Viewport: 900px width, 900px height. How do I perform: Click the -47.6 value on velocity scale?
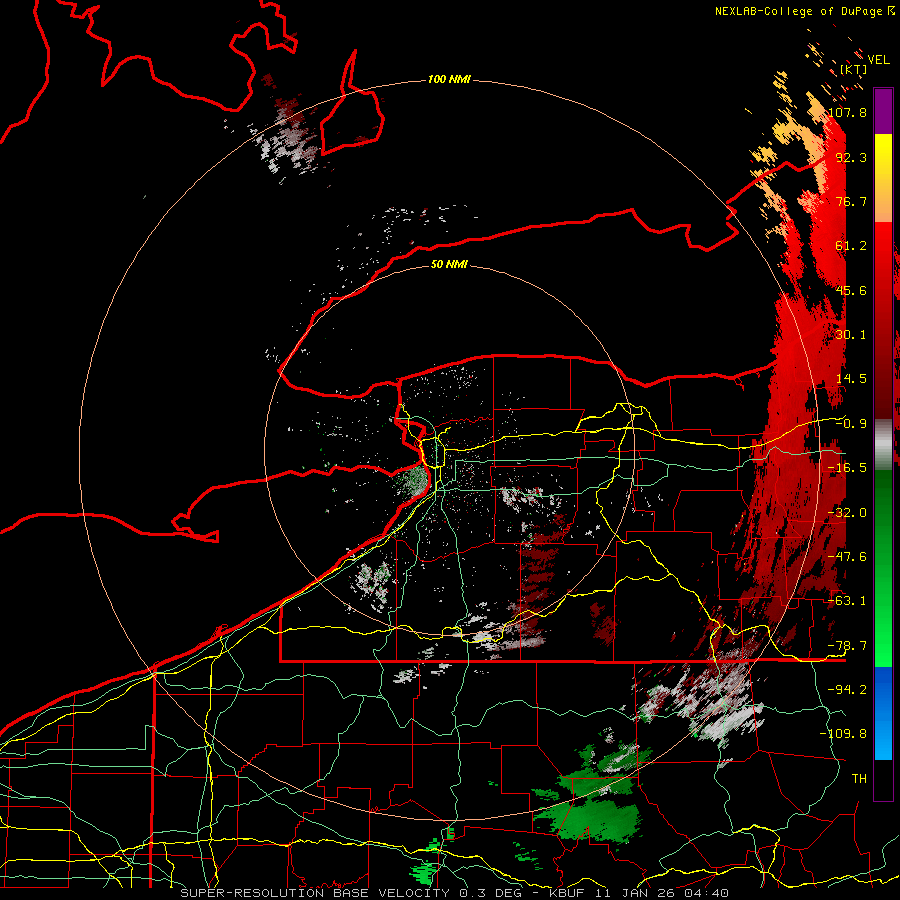pos(847,557)
